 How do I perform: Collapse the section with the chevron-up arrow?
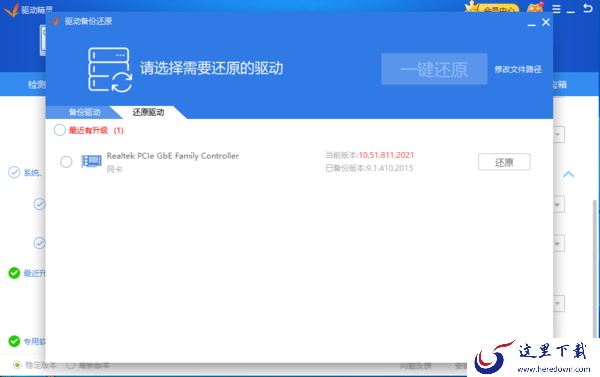point(569,175)
